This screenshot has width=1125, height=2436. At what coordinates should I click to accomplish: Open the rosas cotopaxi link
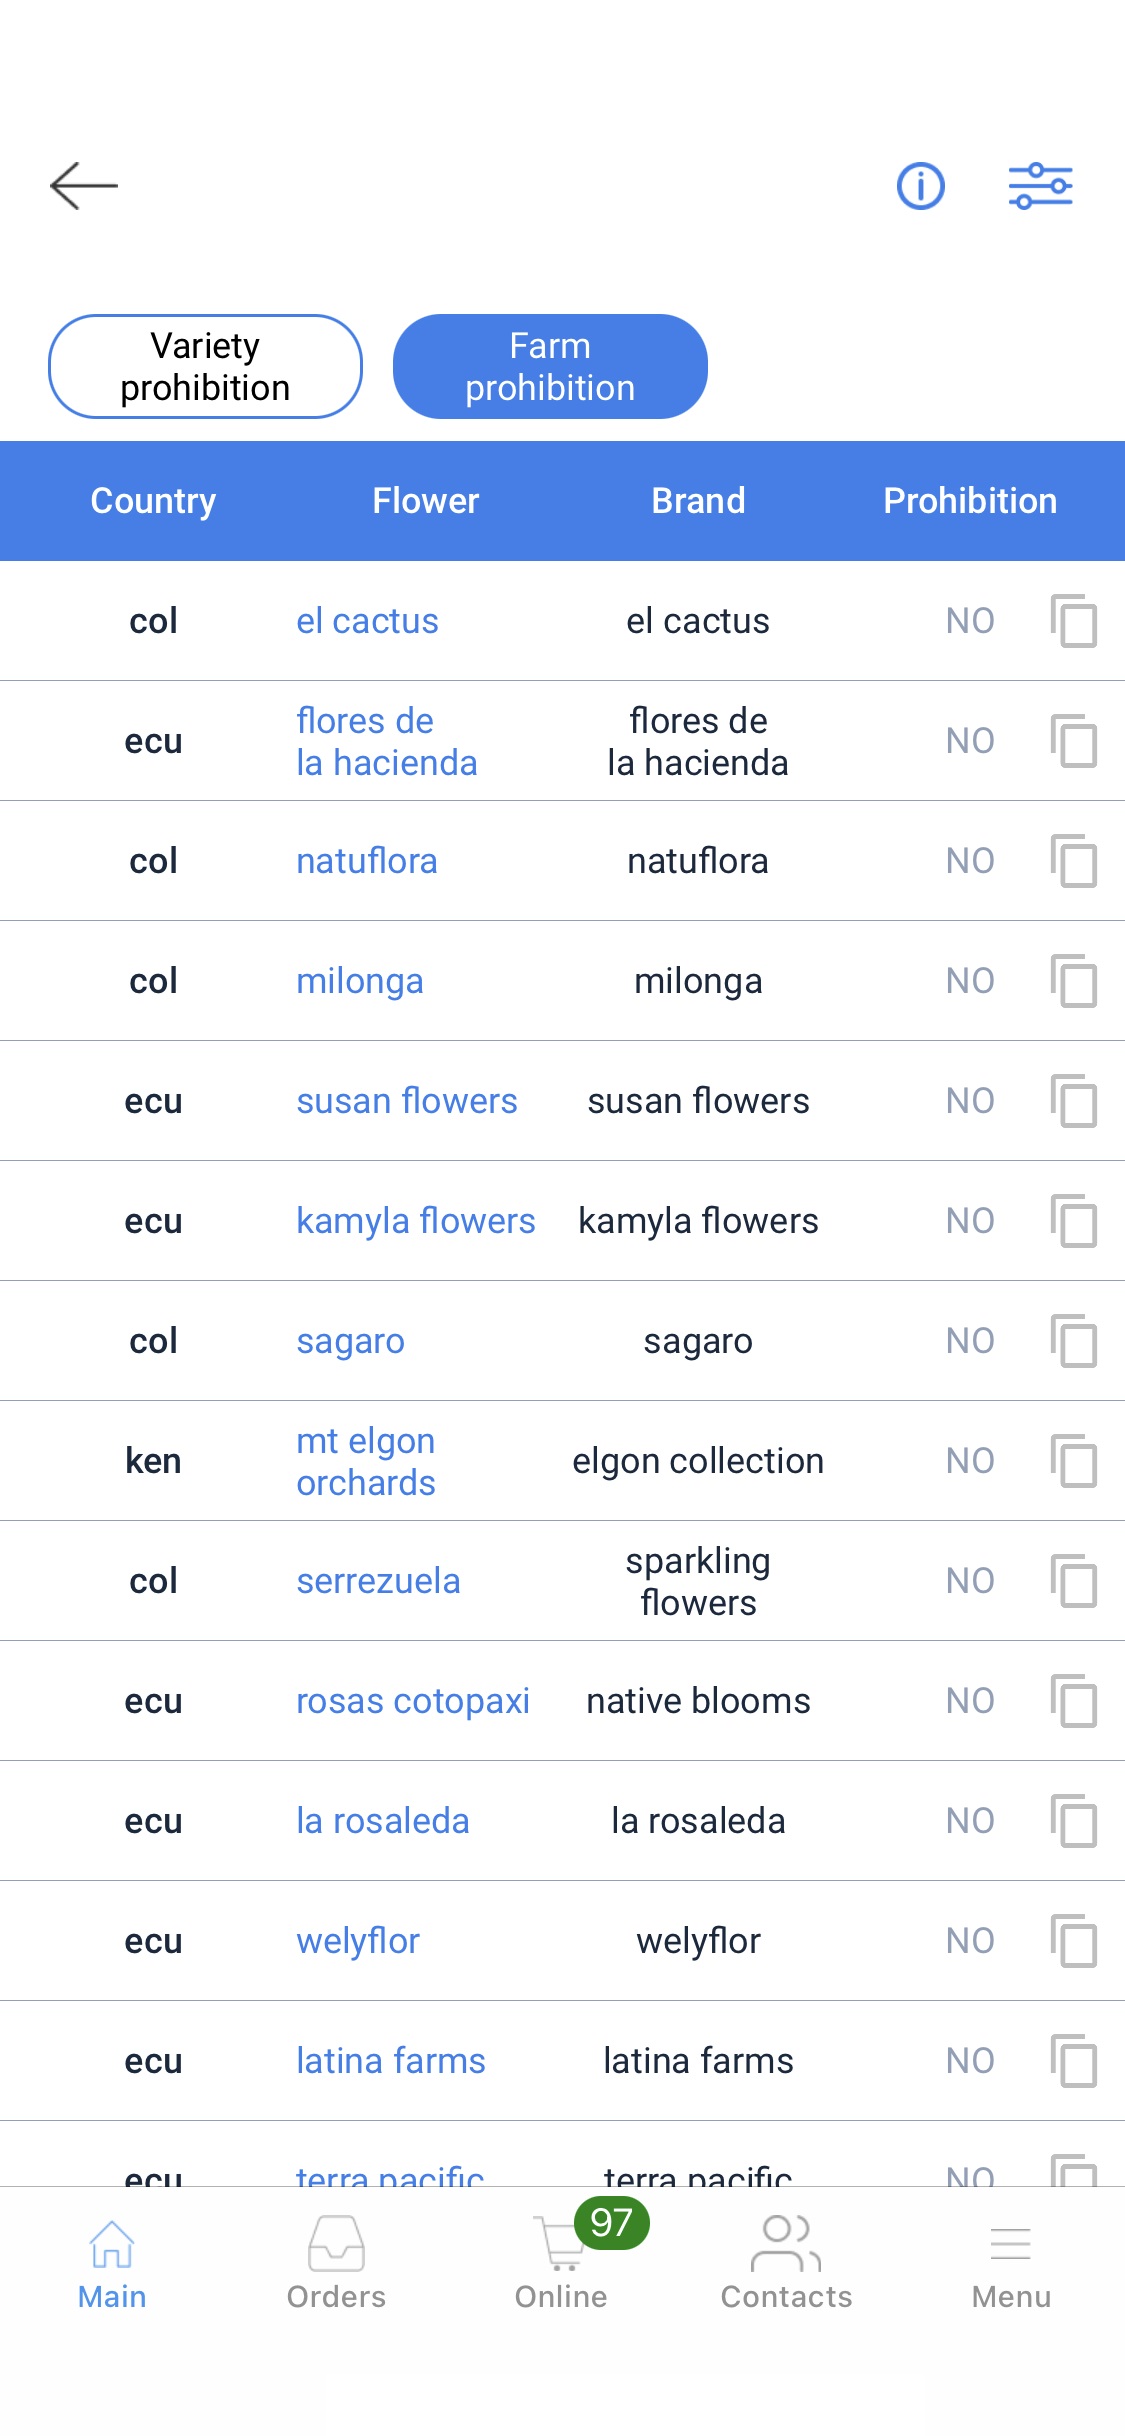coord(413,1701)
